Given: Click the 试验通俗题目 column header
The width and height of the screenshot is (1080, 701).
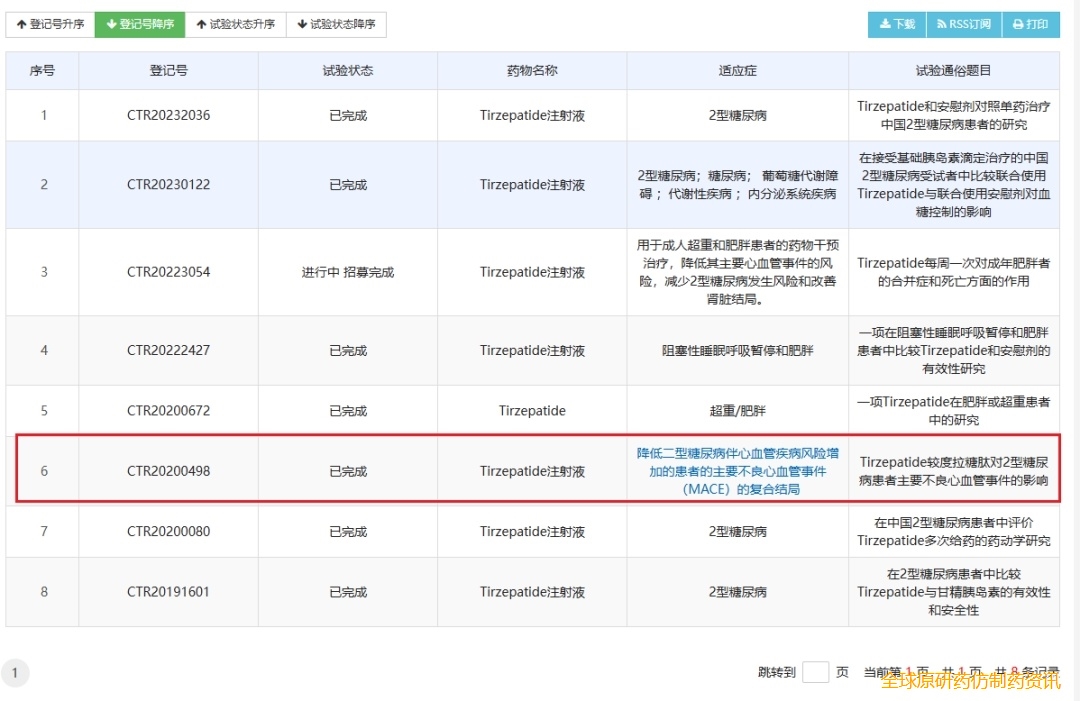Looking at the screenshot, I should pos(953,71).
